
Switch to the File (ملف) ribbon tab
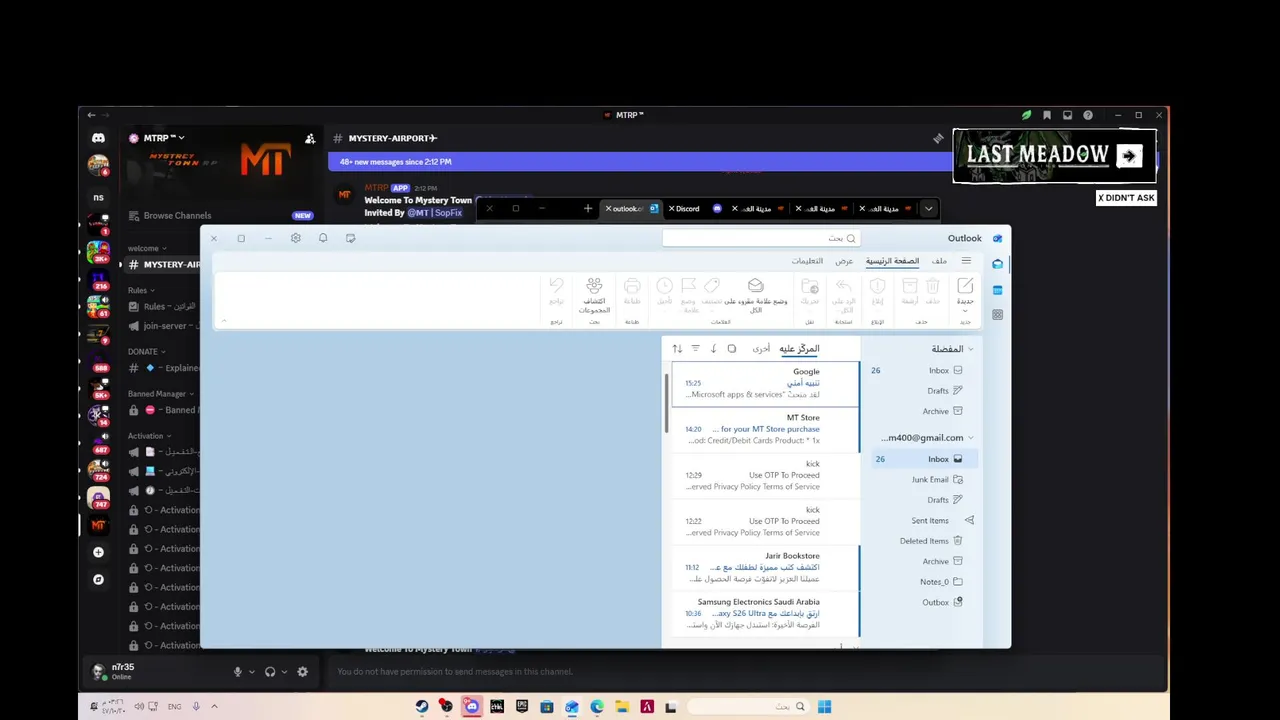(939, 261)
